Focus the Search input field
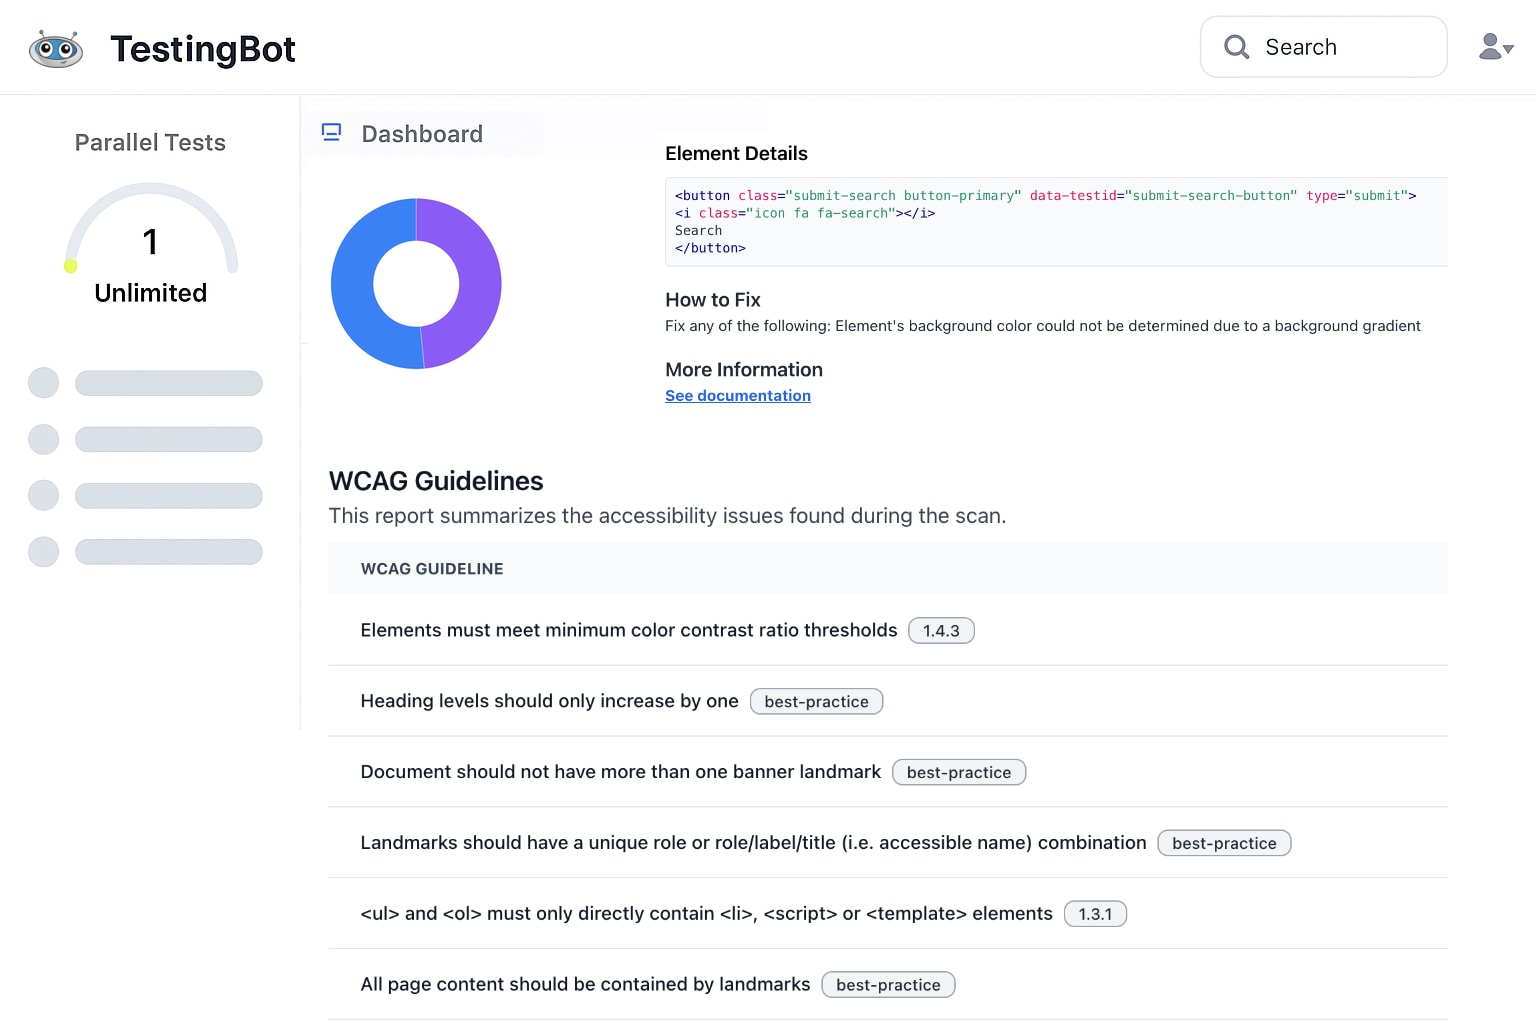1536x1024 pixels. click(x=1324, y=47)
